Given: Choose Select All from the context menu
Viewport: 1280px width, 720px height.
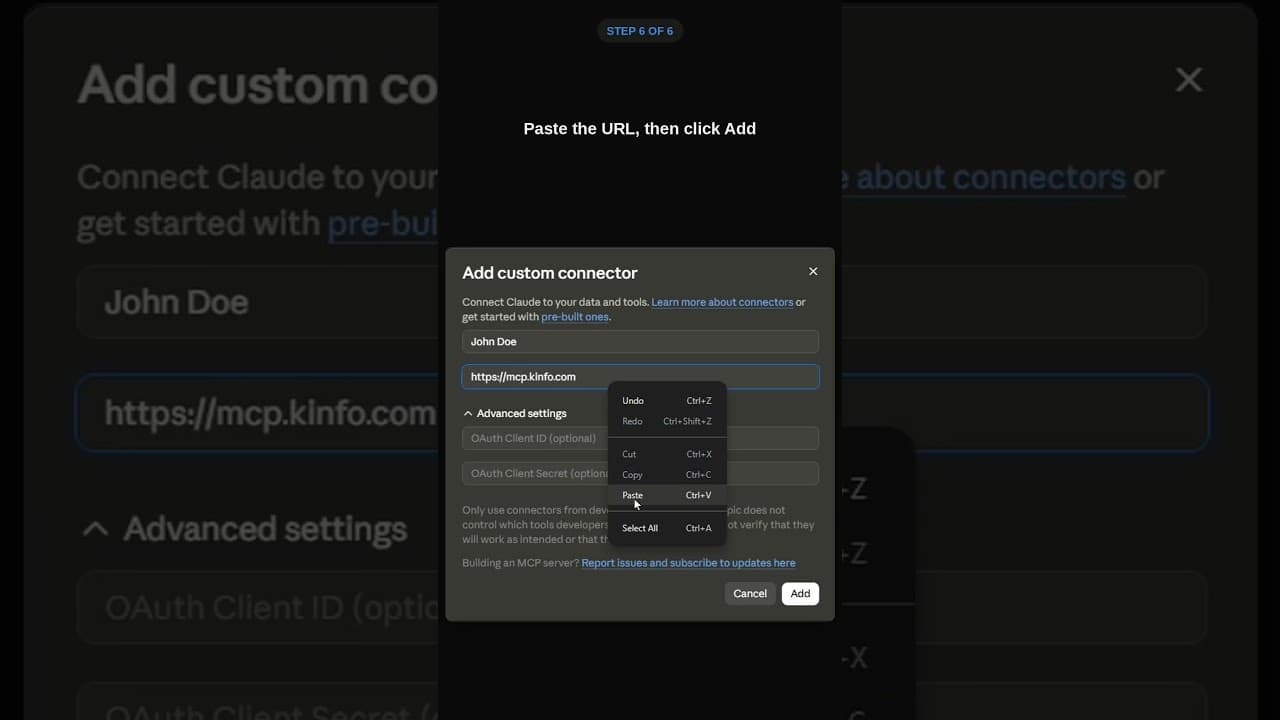Looking at the screenshot, I should [667, 528].
